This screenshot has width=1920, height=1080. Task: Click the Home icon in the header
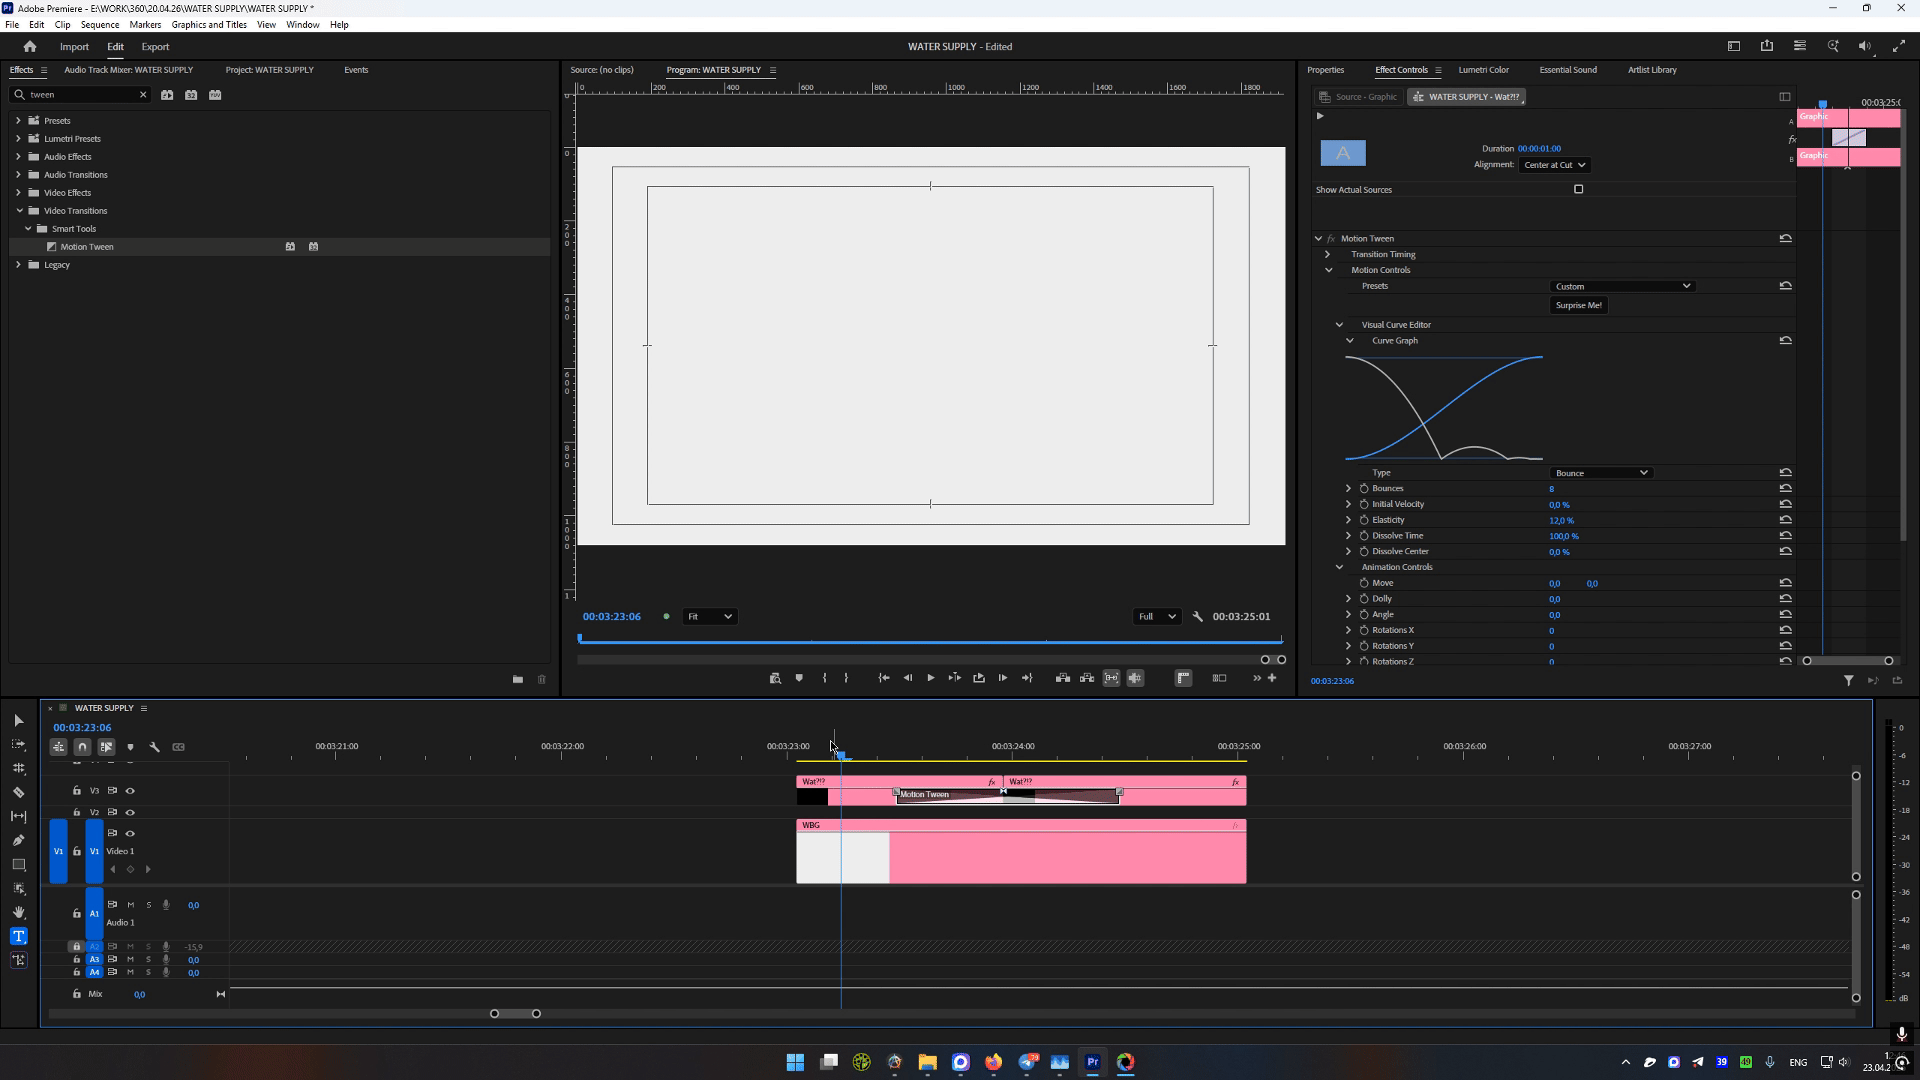pos(30,46)
